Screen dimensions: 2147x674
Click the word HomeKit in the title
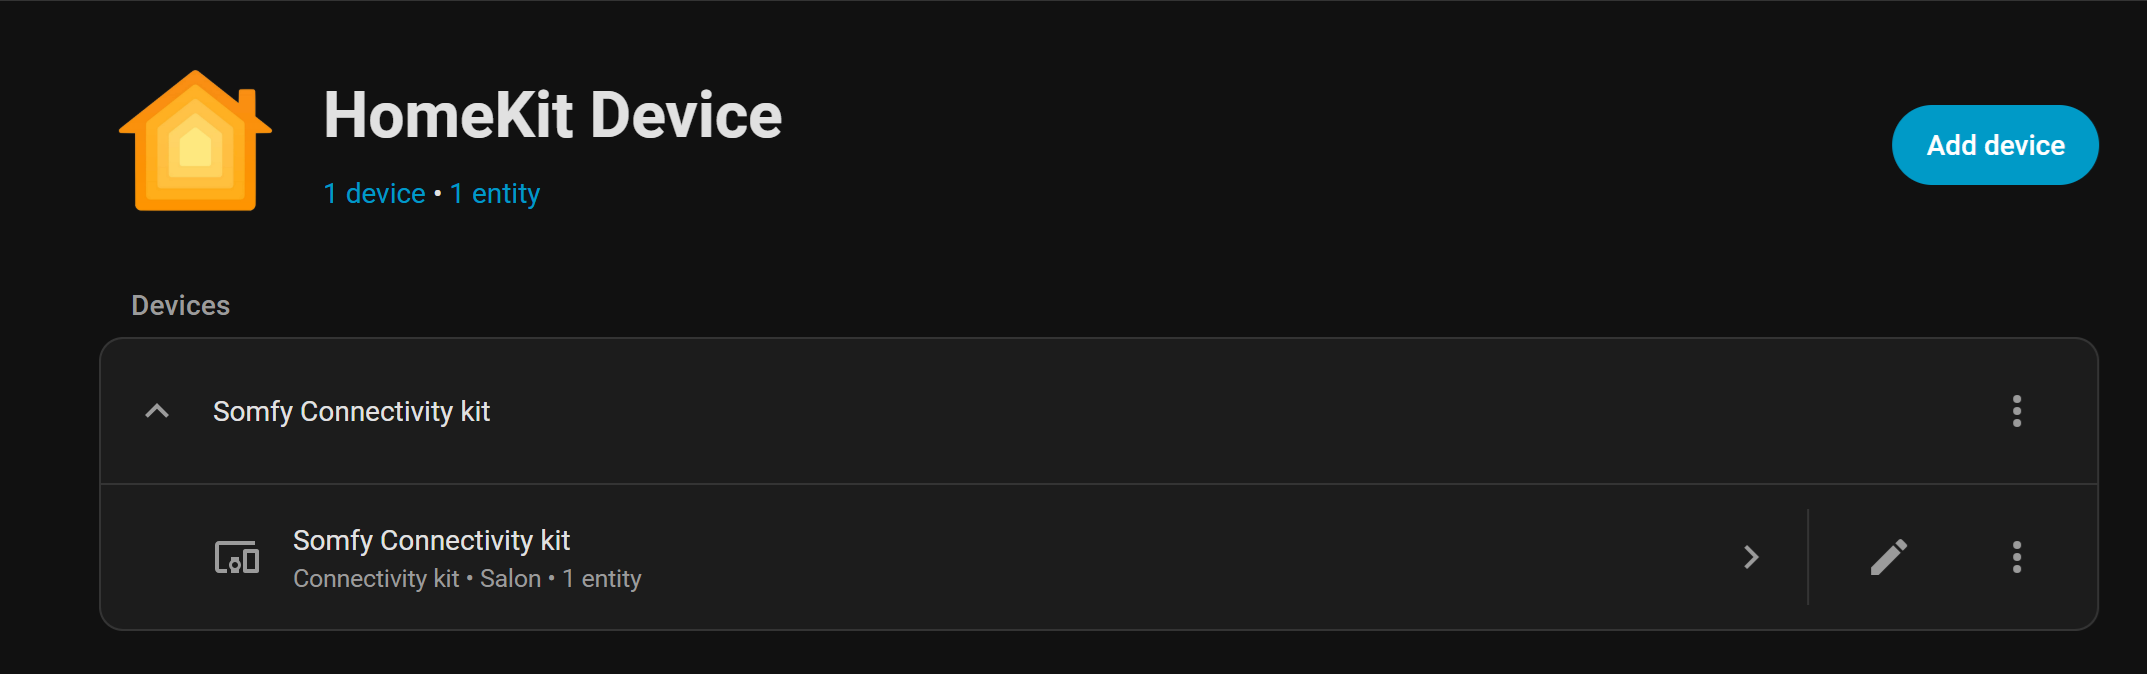click(448, 115)
